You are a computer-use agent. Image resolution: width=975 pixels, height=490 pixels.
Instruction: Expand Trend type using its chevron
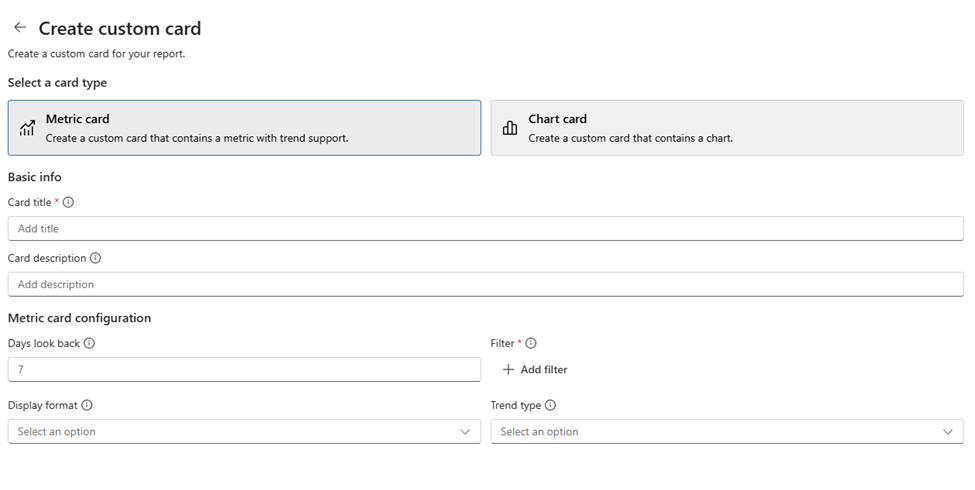coord(948,432)
